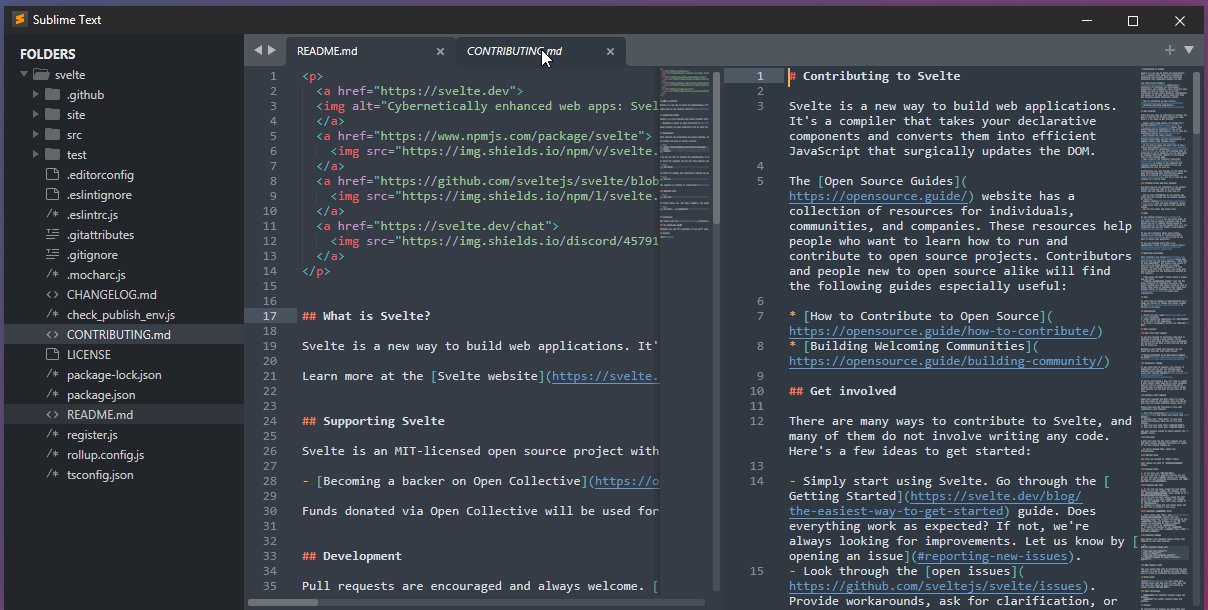Expand the site folder
1208x610 pixels.
[x=36, y=115]
